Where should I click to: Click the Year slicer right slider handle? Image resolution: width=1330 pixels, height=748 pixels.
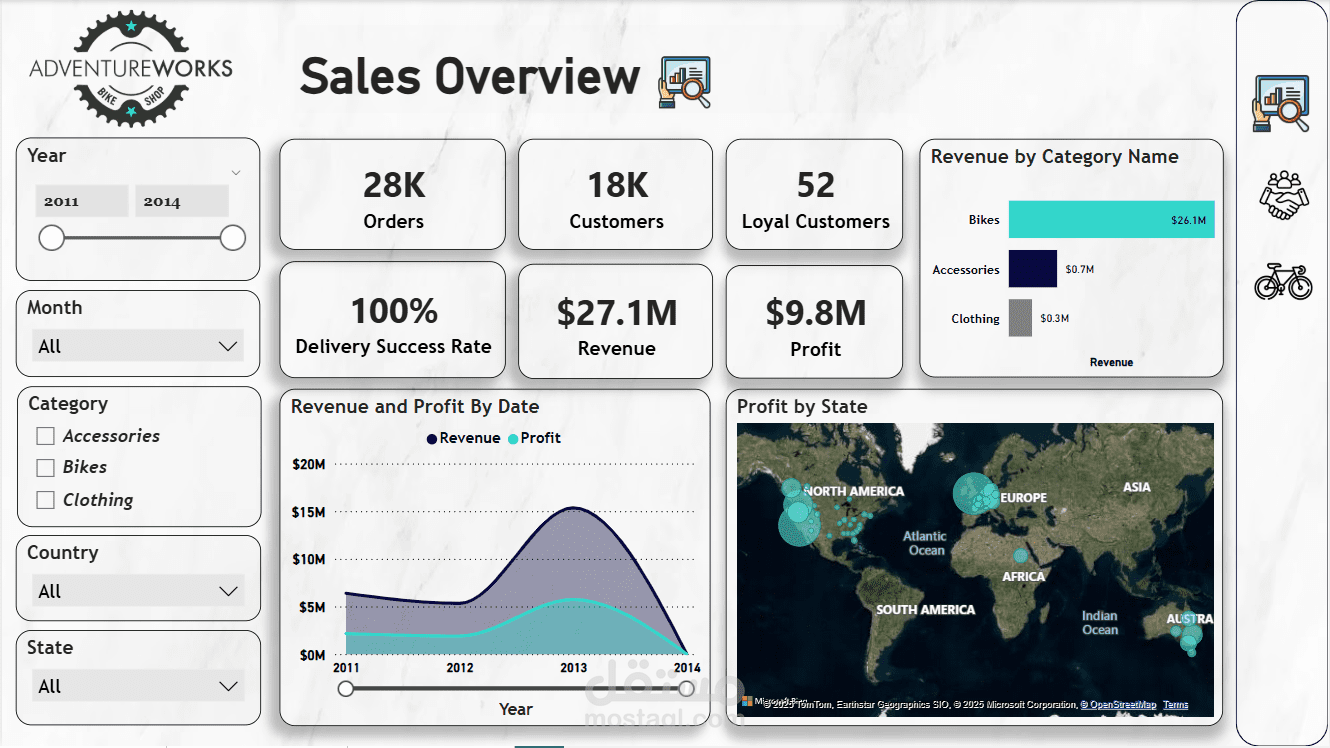click(233, 238)
